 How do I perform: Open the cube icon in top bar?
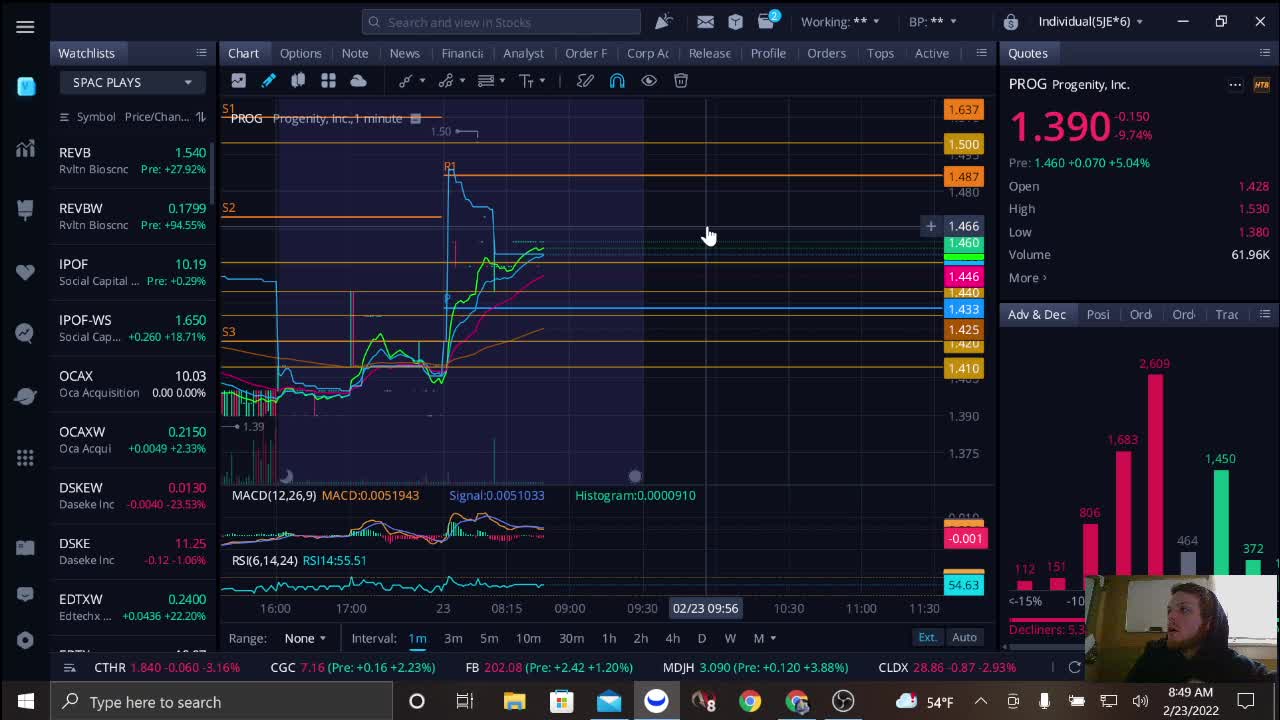pos(736,21)
